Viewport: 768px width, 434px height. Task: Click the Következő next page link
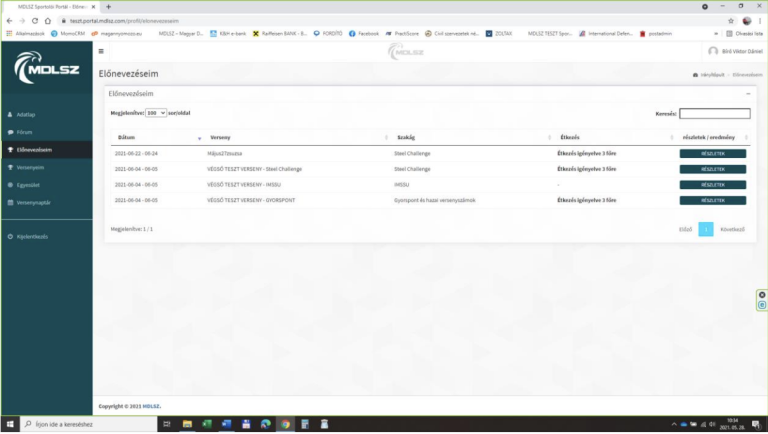pos(732,229)
